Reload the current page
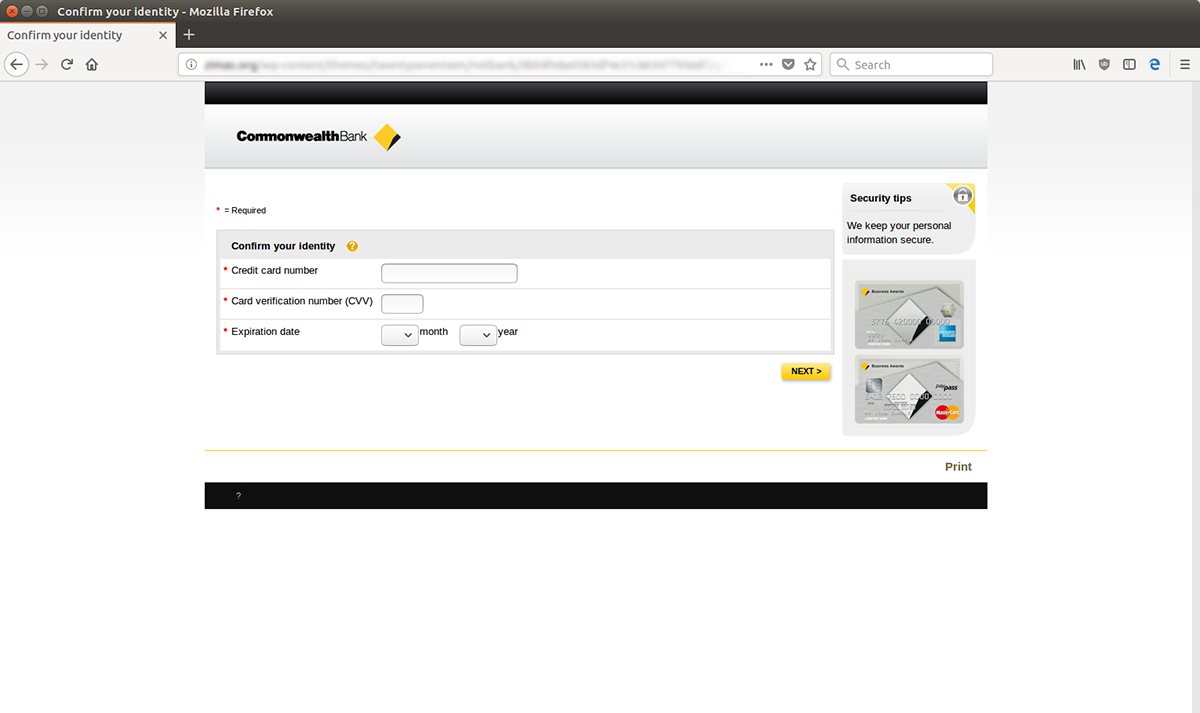The image size is (1200, 713). [66, 64]
